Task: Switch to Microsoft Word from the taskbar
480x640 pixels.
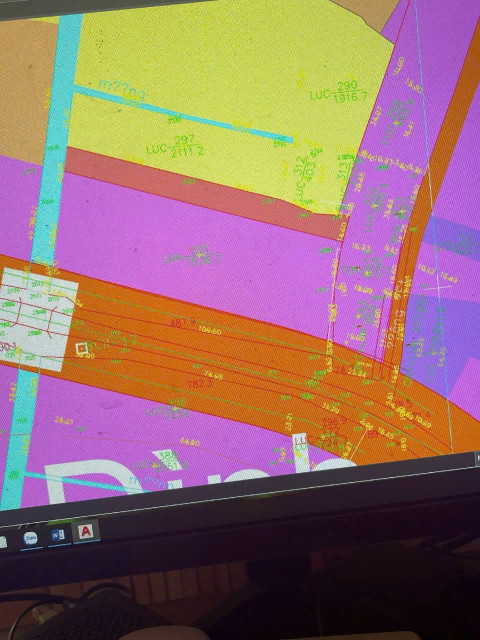Action: (58, 535)
